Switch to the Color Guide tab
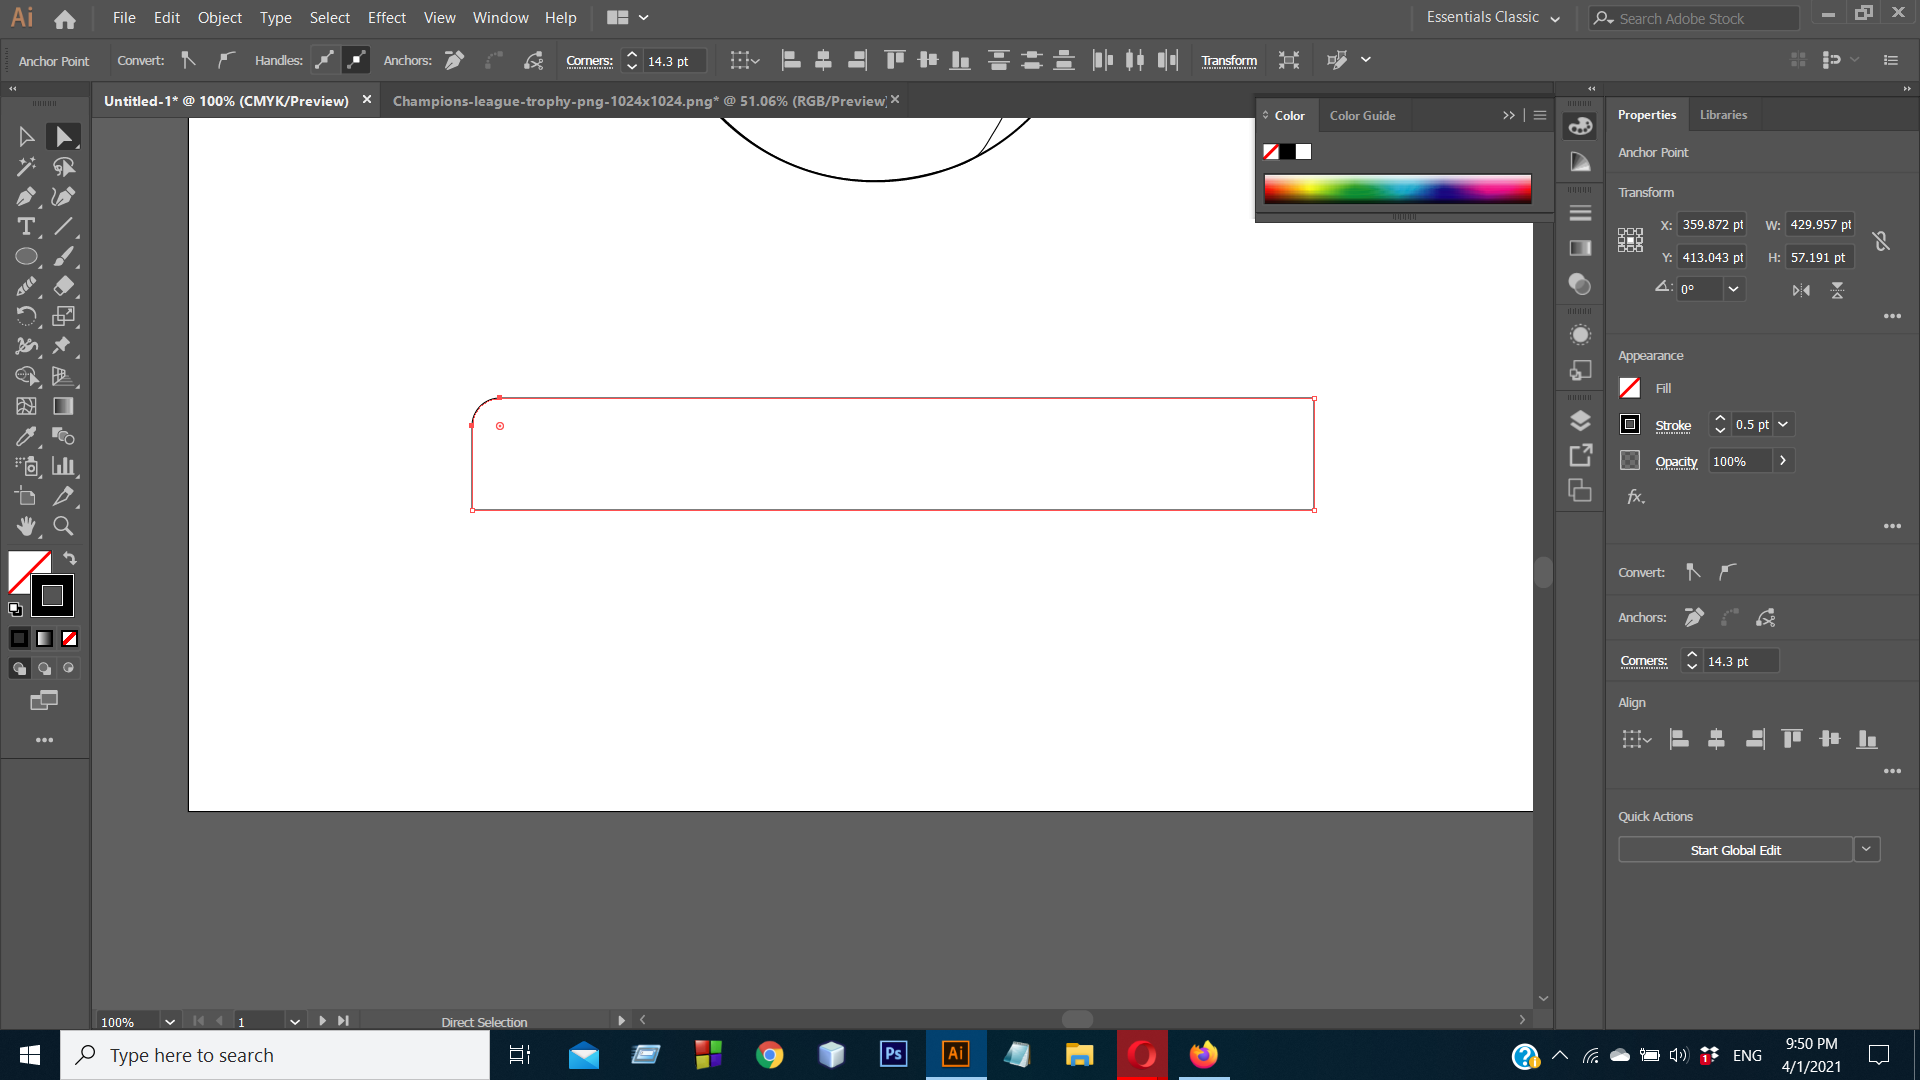 click(x=1362, y=116)
